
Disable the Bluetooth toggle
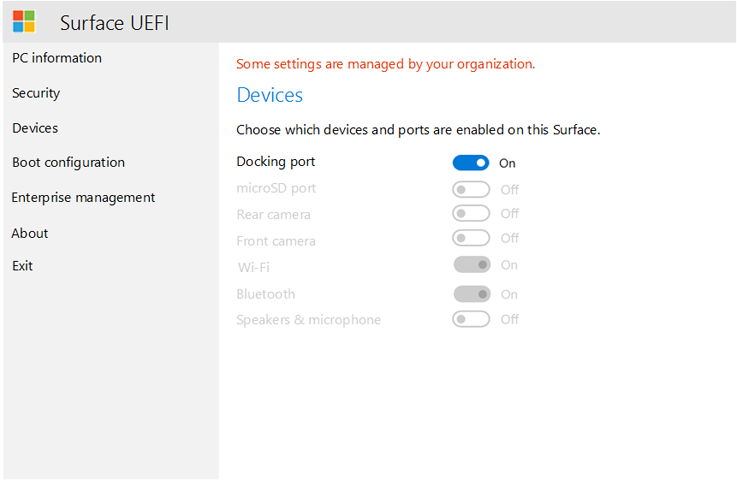471,294
